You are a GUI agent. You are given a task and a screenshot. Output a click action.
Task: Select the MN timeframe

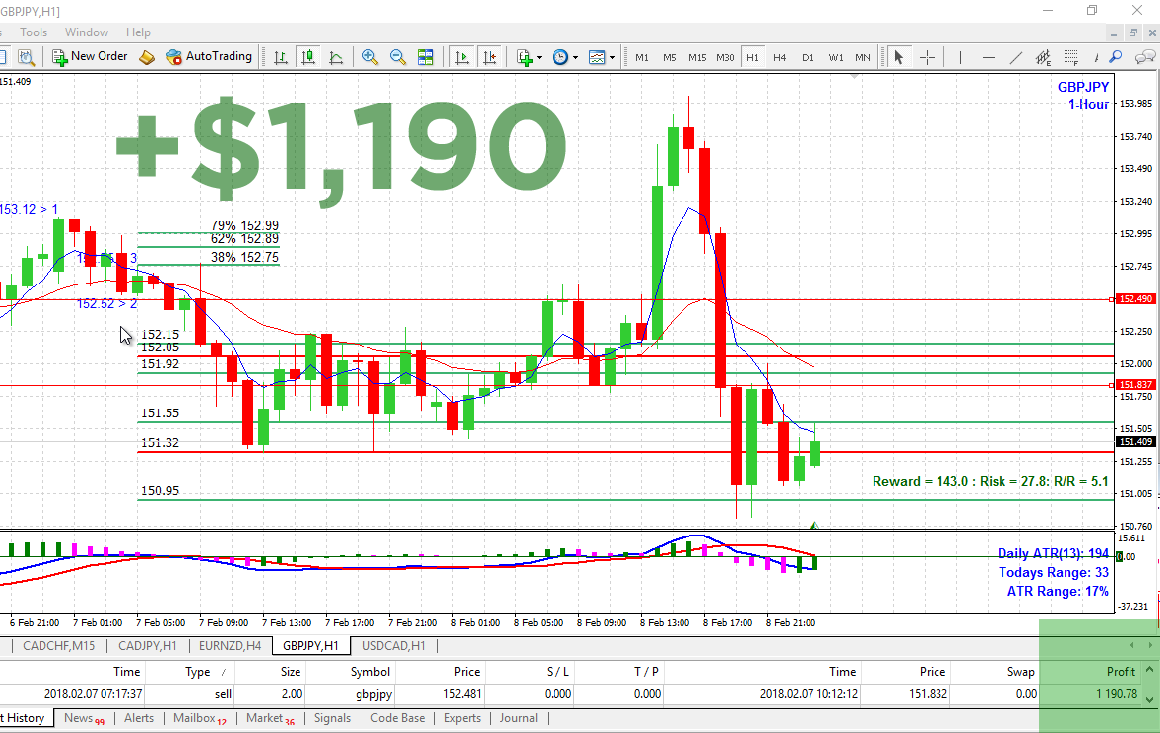coord(863,57)
